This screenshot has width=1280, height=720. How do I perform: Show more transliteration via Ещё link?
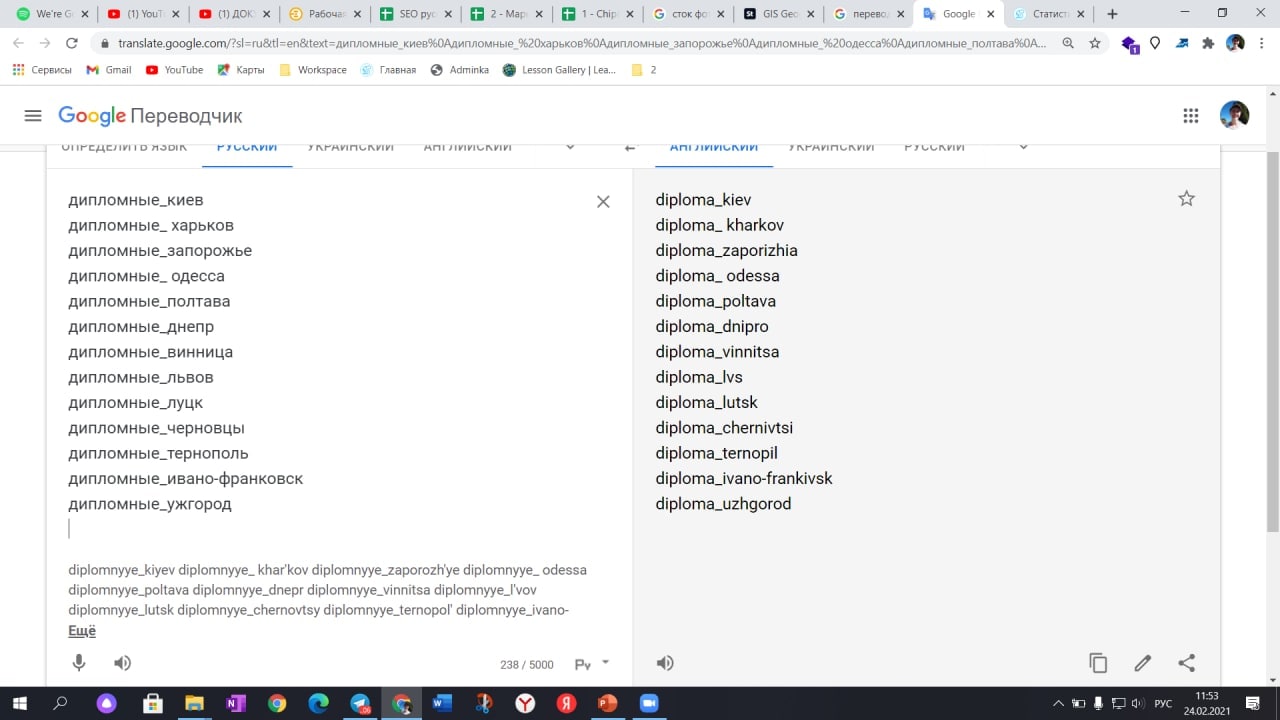82,631
